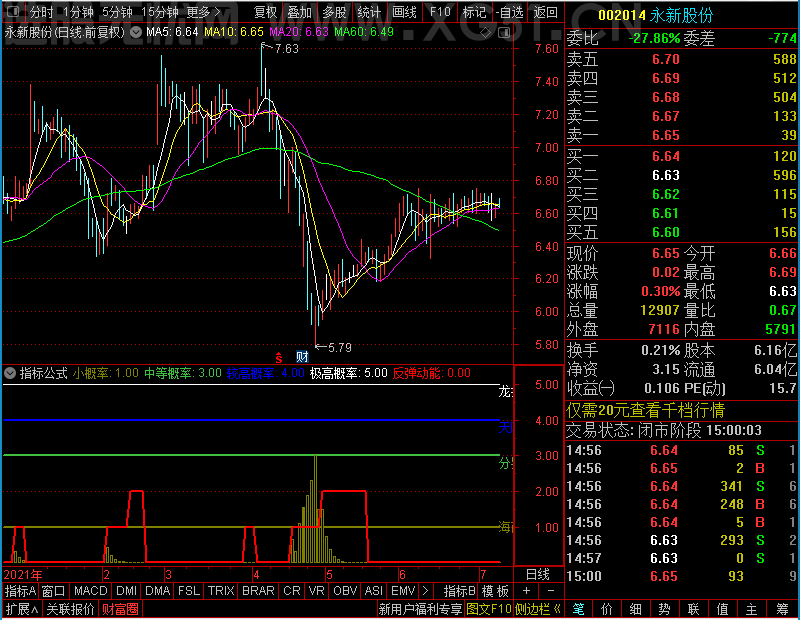Screen dimensions: 800x620
Task: Click the 财 financial marker below the chart
Action: point(302,357)
